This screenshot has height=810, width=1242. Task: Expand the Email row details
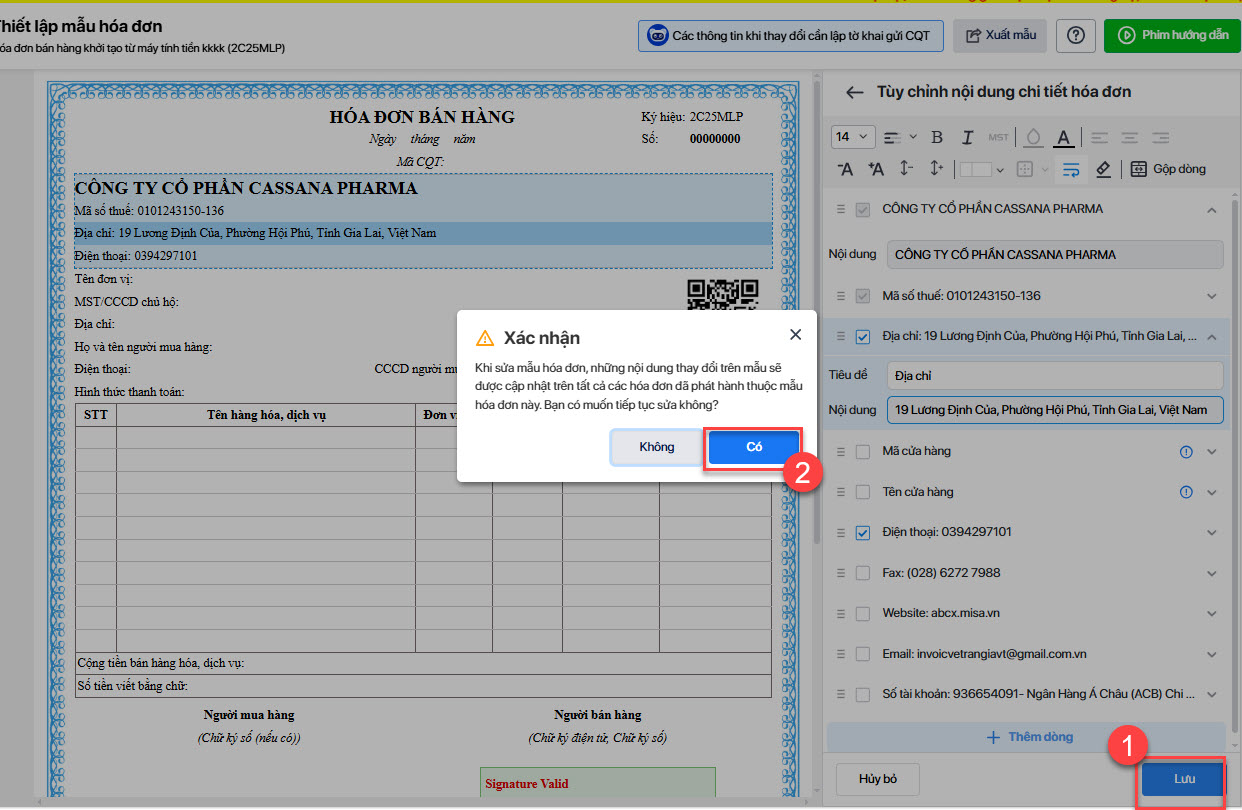(x=1212, y=654)
